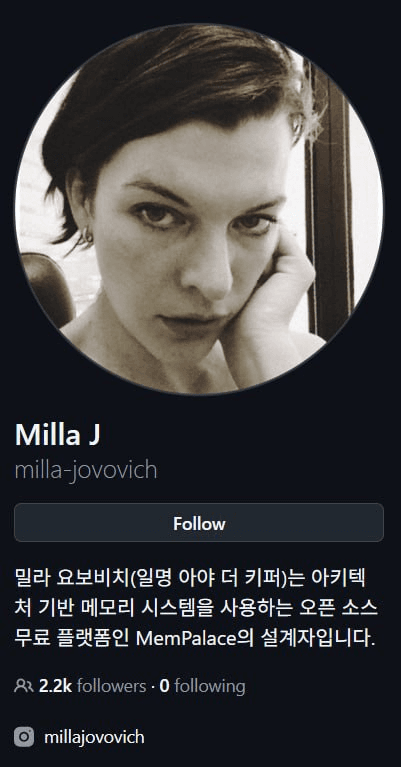Screen dimensions: 401x767
Task: Click the word following
Action: [210, 686]
